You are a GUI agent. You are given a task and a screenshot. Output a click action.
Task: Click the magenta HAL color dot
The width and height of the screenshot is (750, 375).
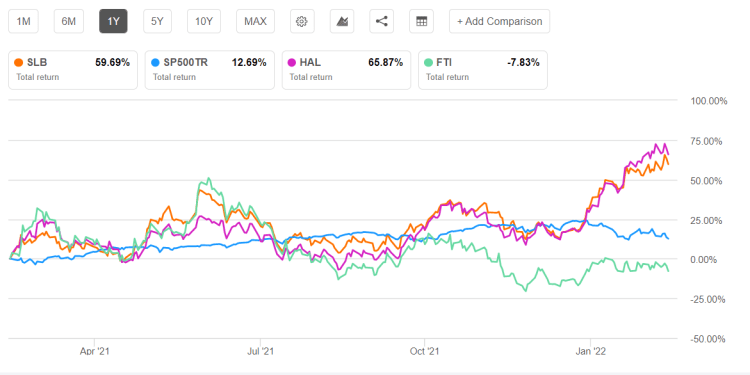tap(292, 63)
